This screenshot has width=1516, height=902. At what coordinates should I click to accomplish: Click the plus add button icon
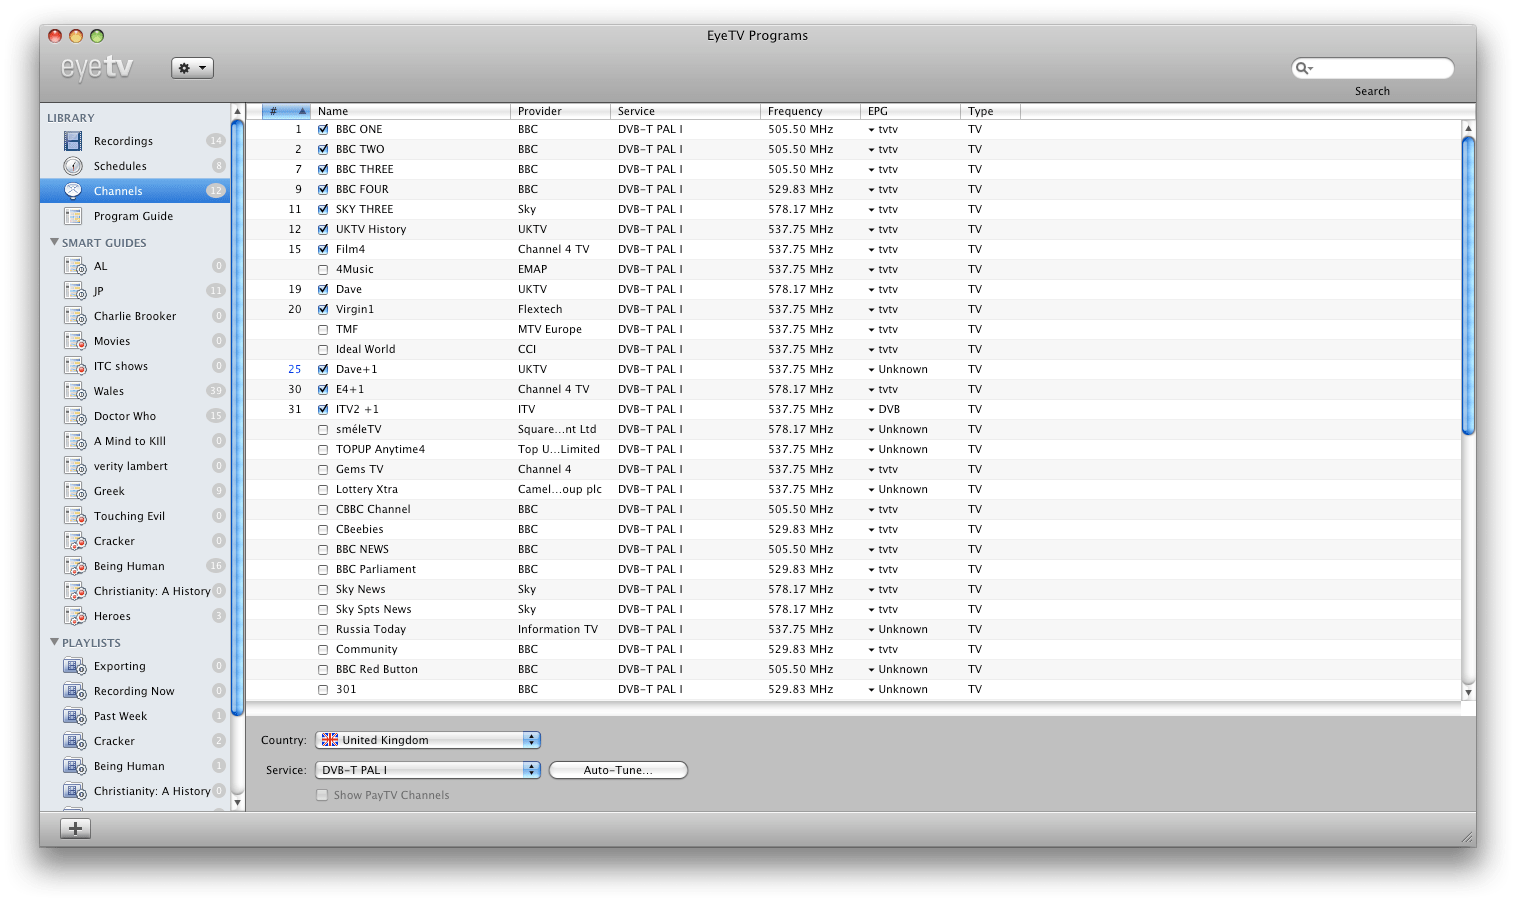pos(75,828)
